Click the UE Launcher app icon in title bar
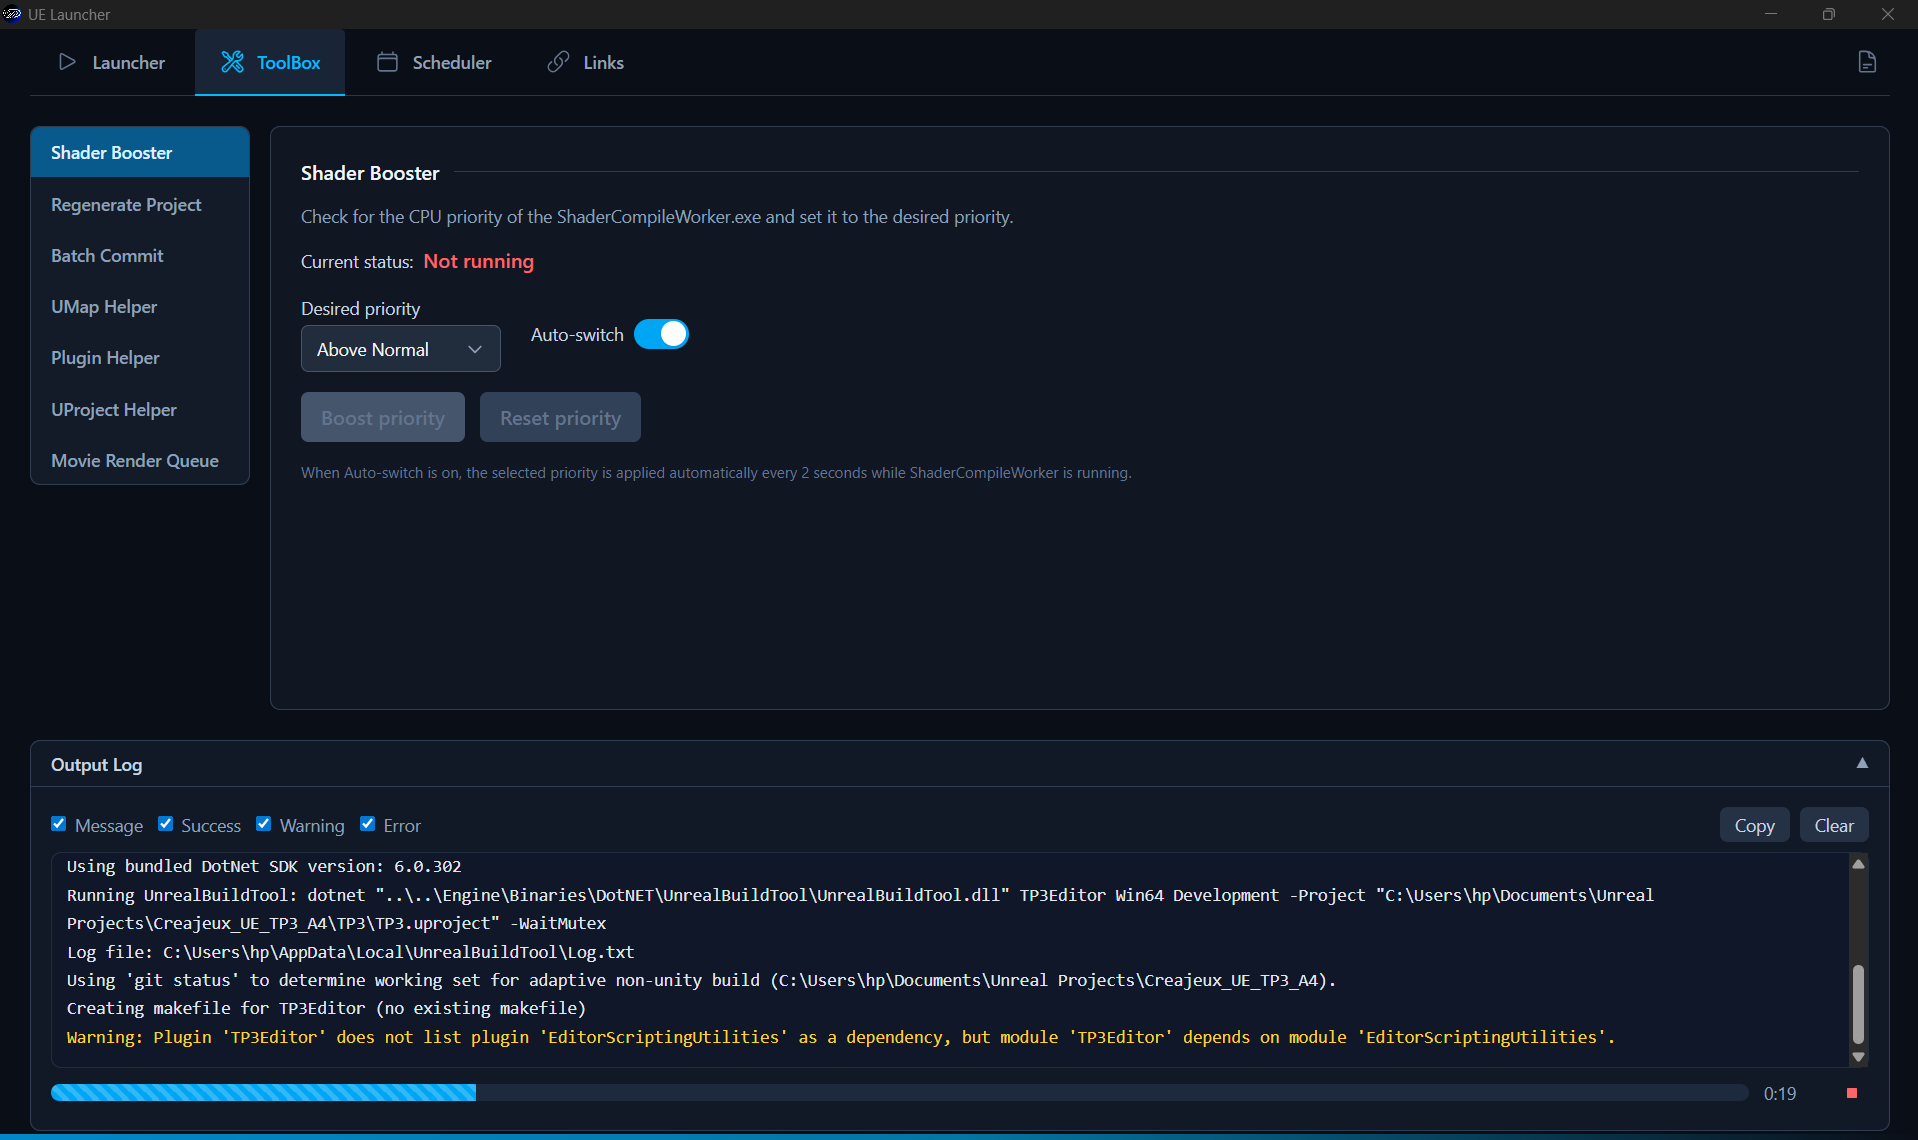1918x1140 pixels. 13,14
